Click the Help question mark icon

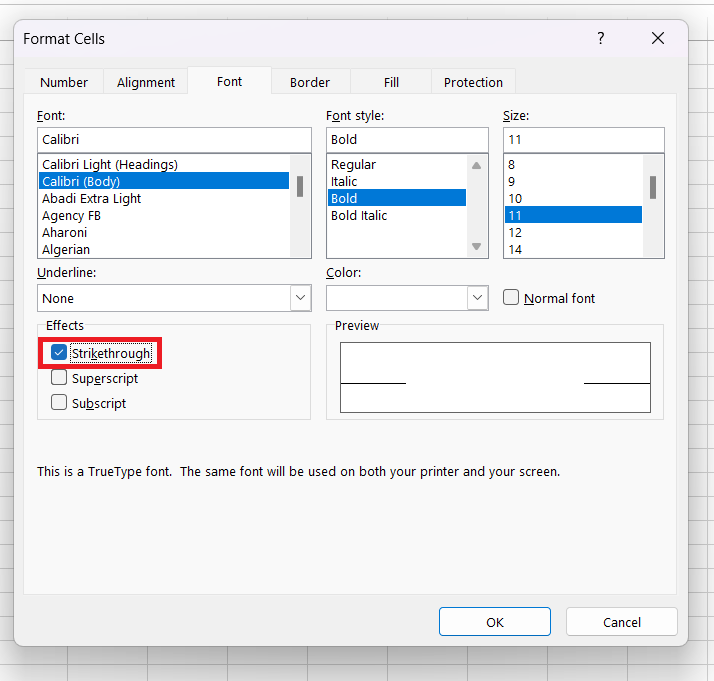click(601, 38)
